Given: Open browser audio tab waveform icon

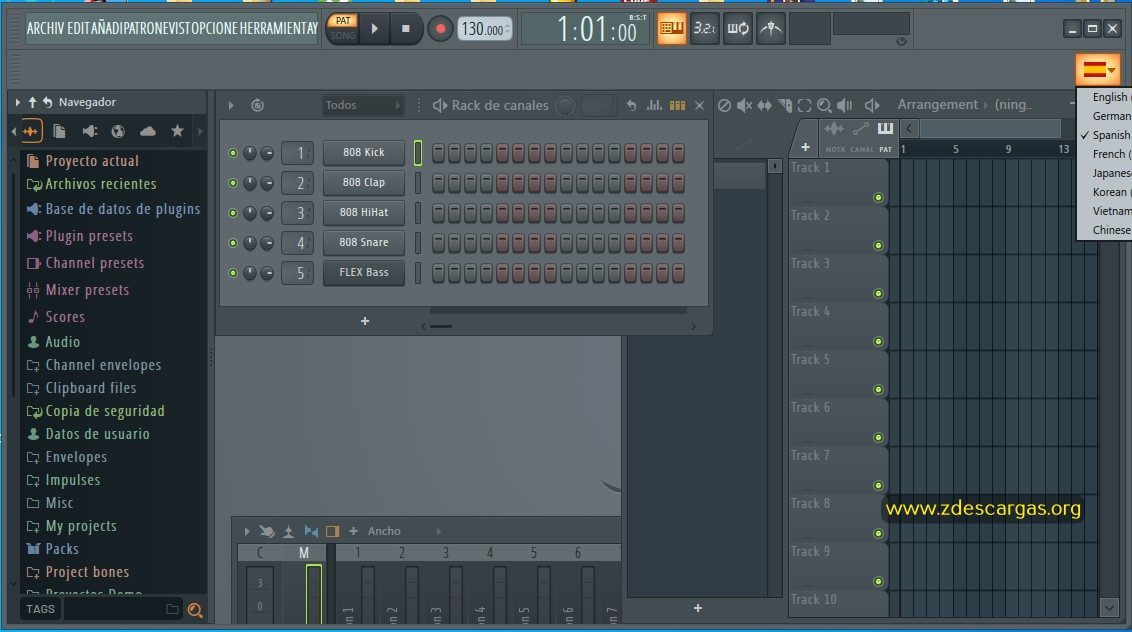Looking at the screenshot, I should point(30,131).
